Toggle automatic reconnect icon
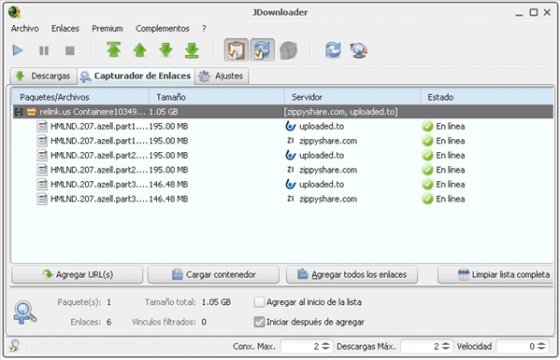 click(262, 50)
